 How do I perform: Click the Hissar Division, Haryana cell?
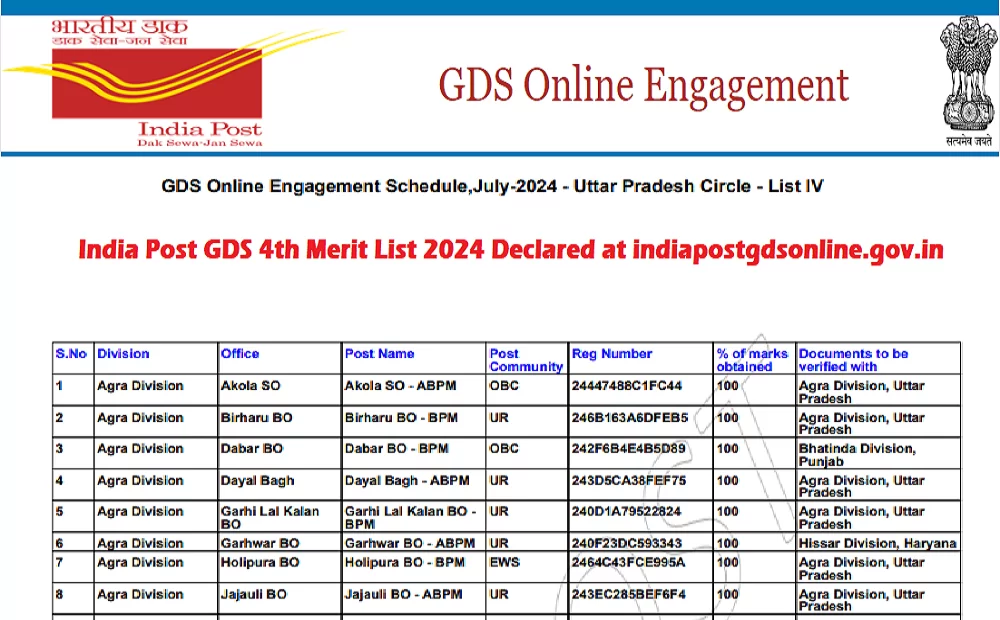(x=878, y=543)
